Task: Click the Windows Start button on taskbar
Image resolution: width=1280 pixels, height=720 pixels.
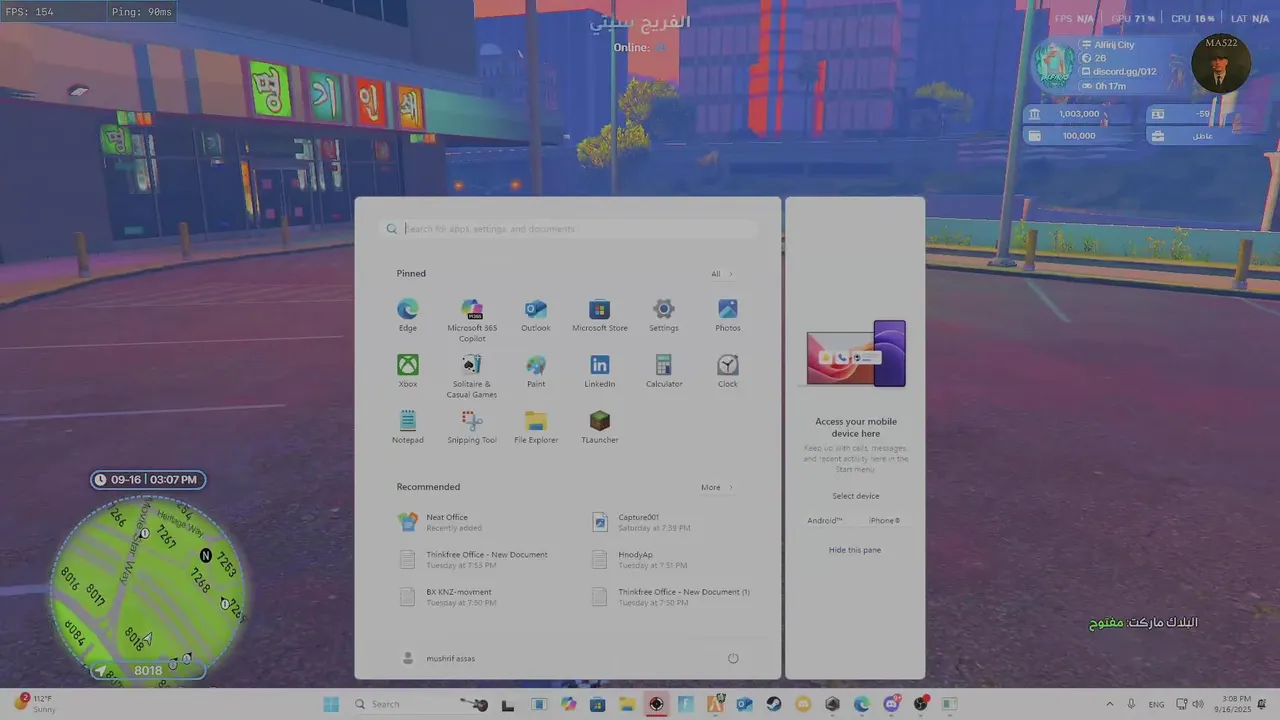Action: tap(331, 704)
